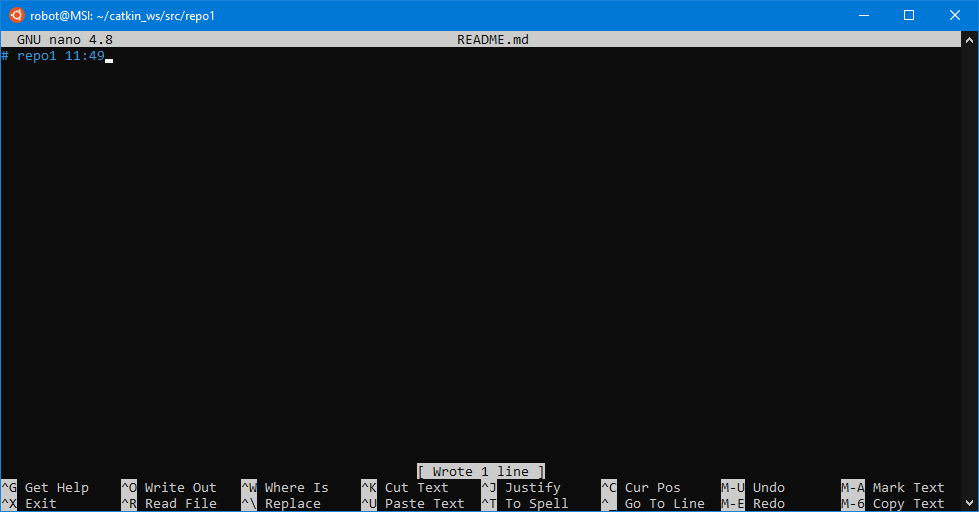This screenshot has height=512, width=979.
Task: Click the 'Wrote 1 line' status message
Action: (481, 471)
